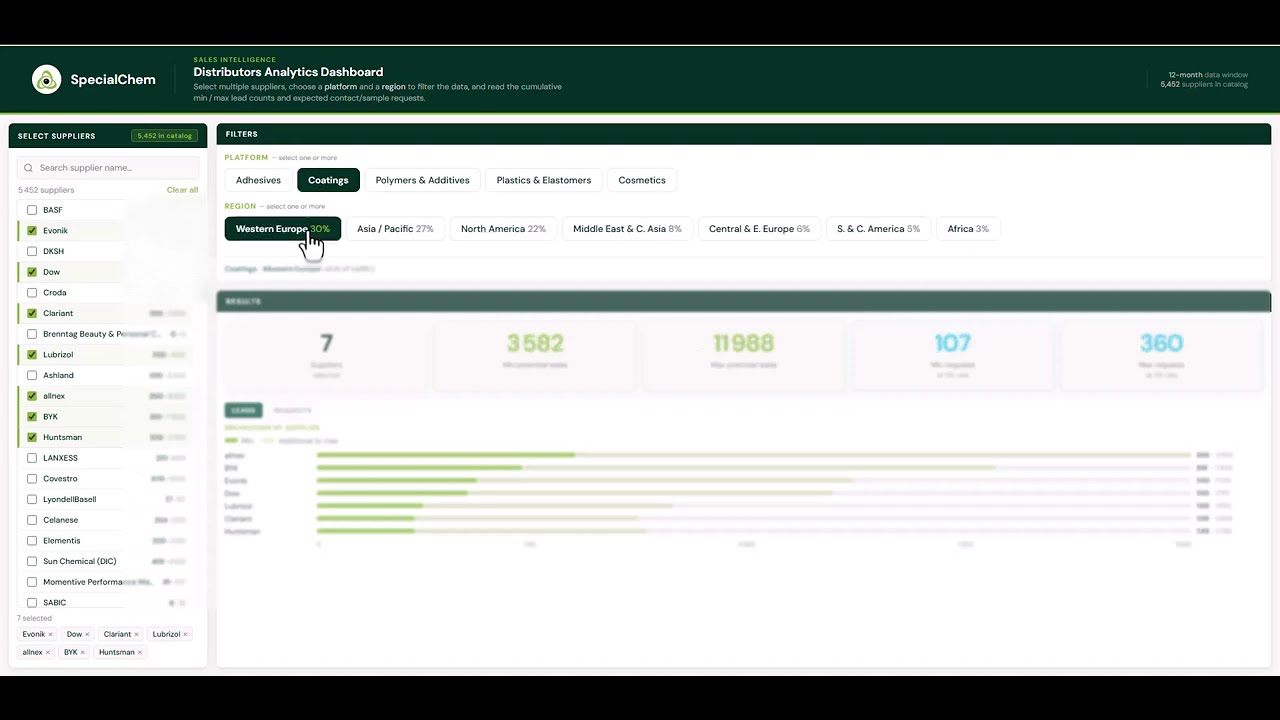Toggle the Coatings platform filter

328,180
